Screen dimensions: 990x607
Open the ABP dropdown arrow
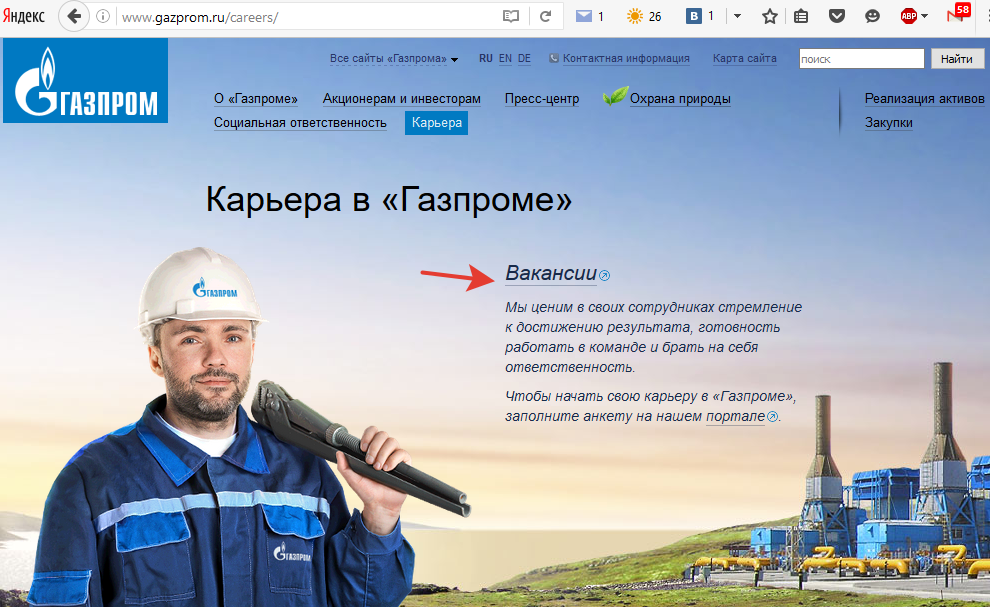925,16
